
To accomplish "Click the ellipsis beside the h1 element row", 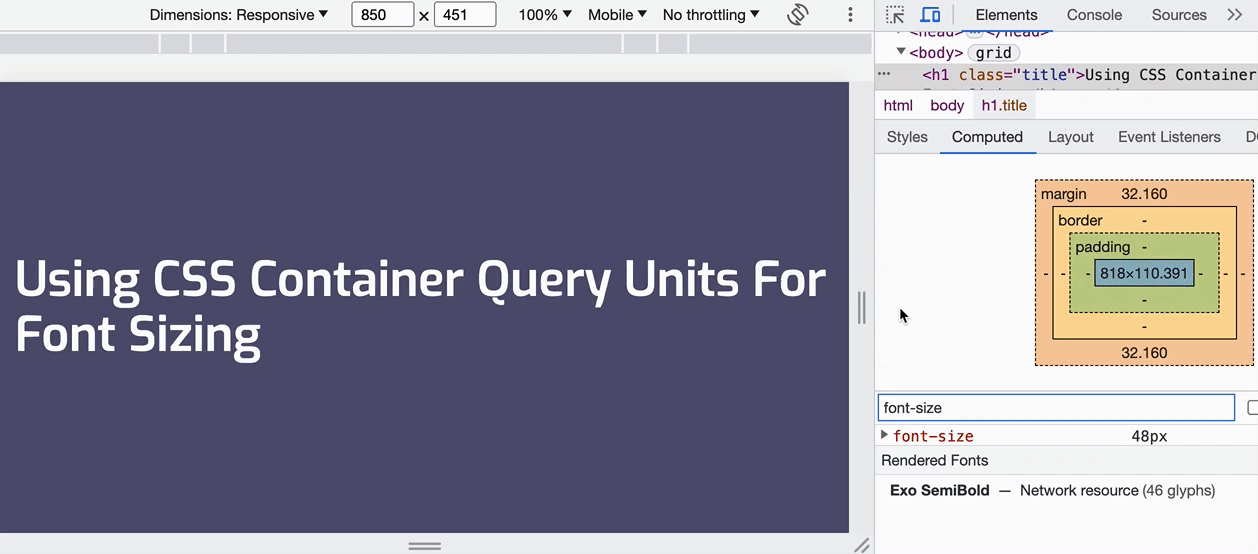I will coord(884,74).
